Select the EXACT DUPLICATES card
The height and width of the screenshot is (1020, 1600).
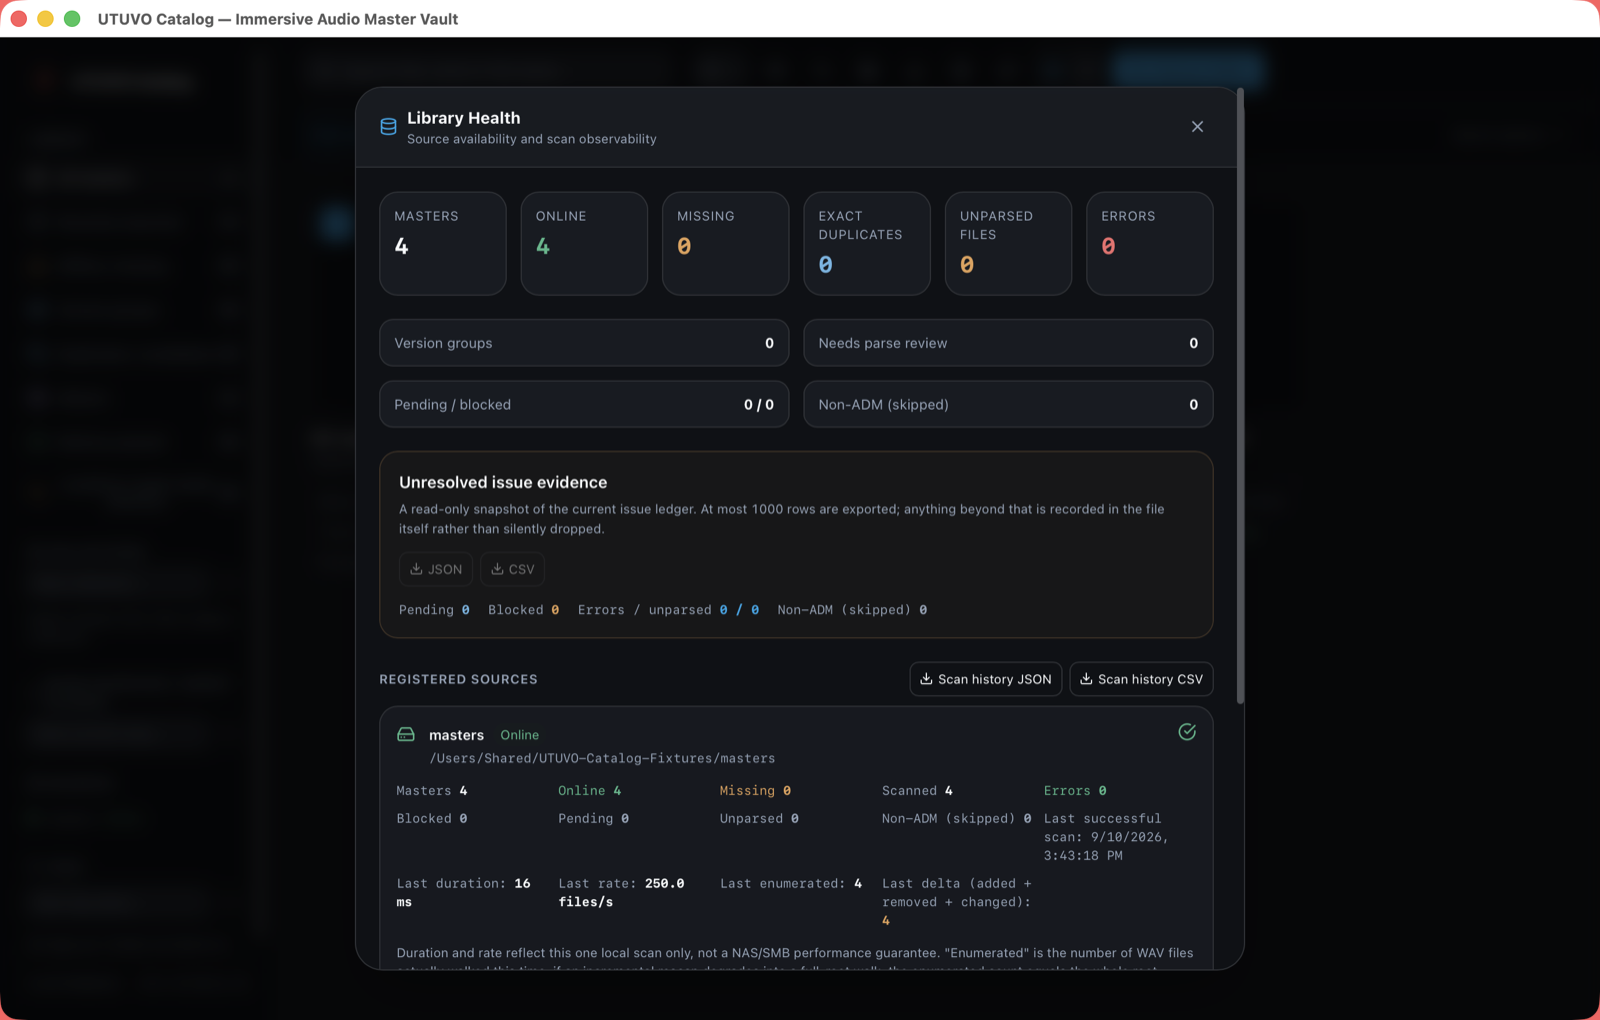867,244
